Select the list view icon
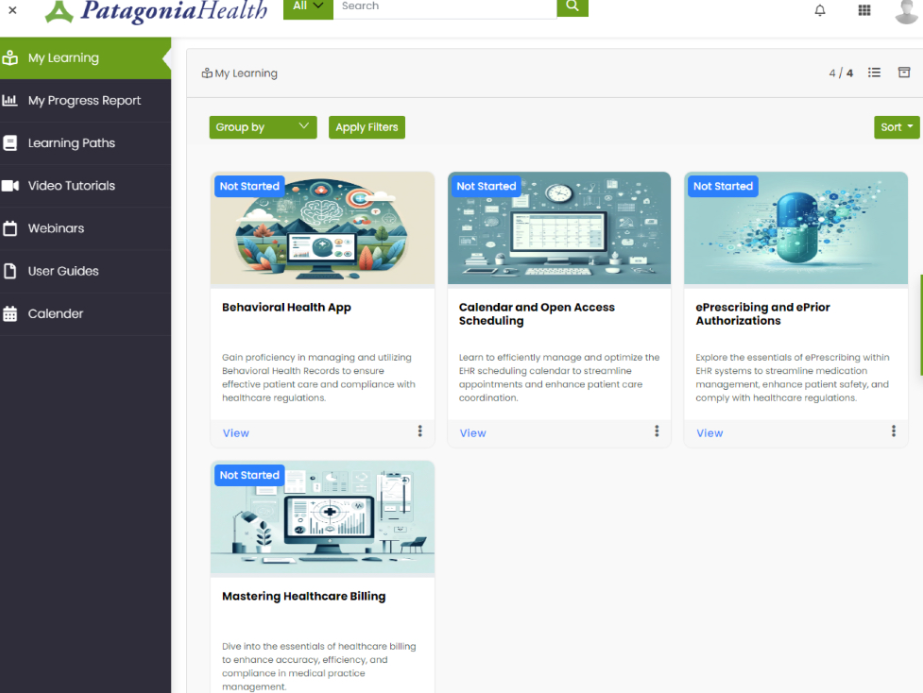Screen dimensions: 923x693 (873, 72)
